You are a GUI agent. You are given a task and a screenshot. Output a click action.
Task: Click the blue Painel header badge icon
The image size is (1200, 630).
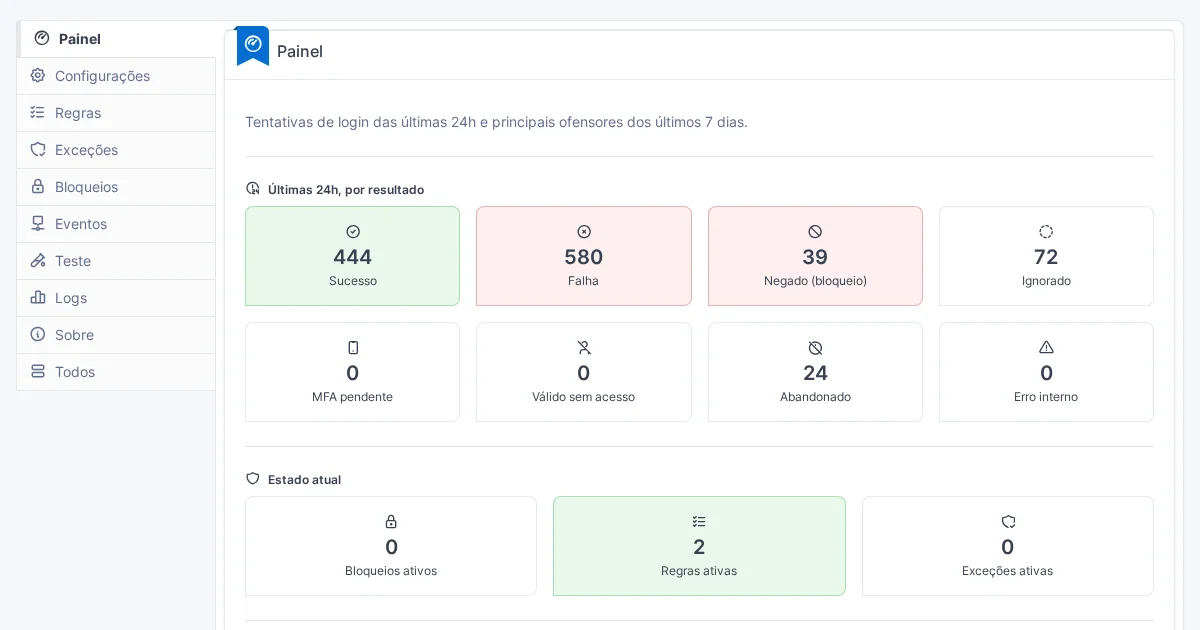253,45
